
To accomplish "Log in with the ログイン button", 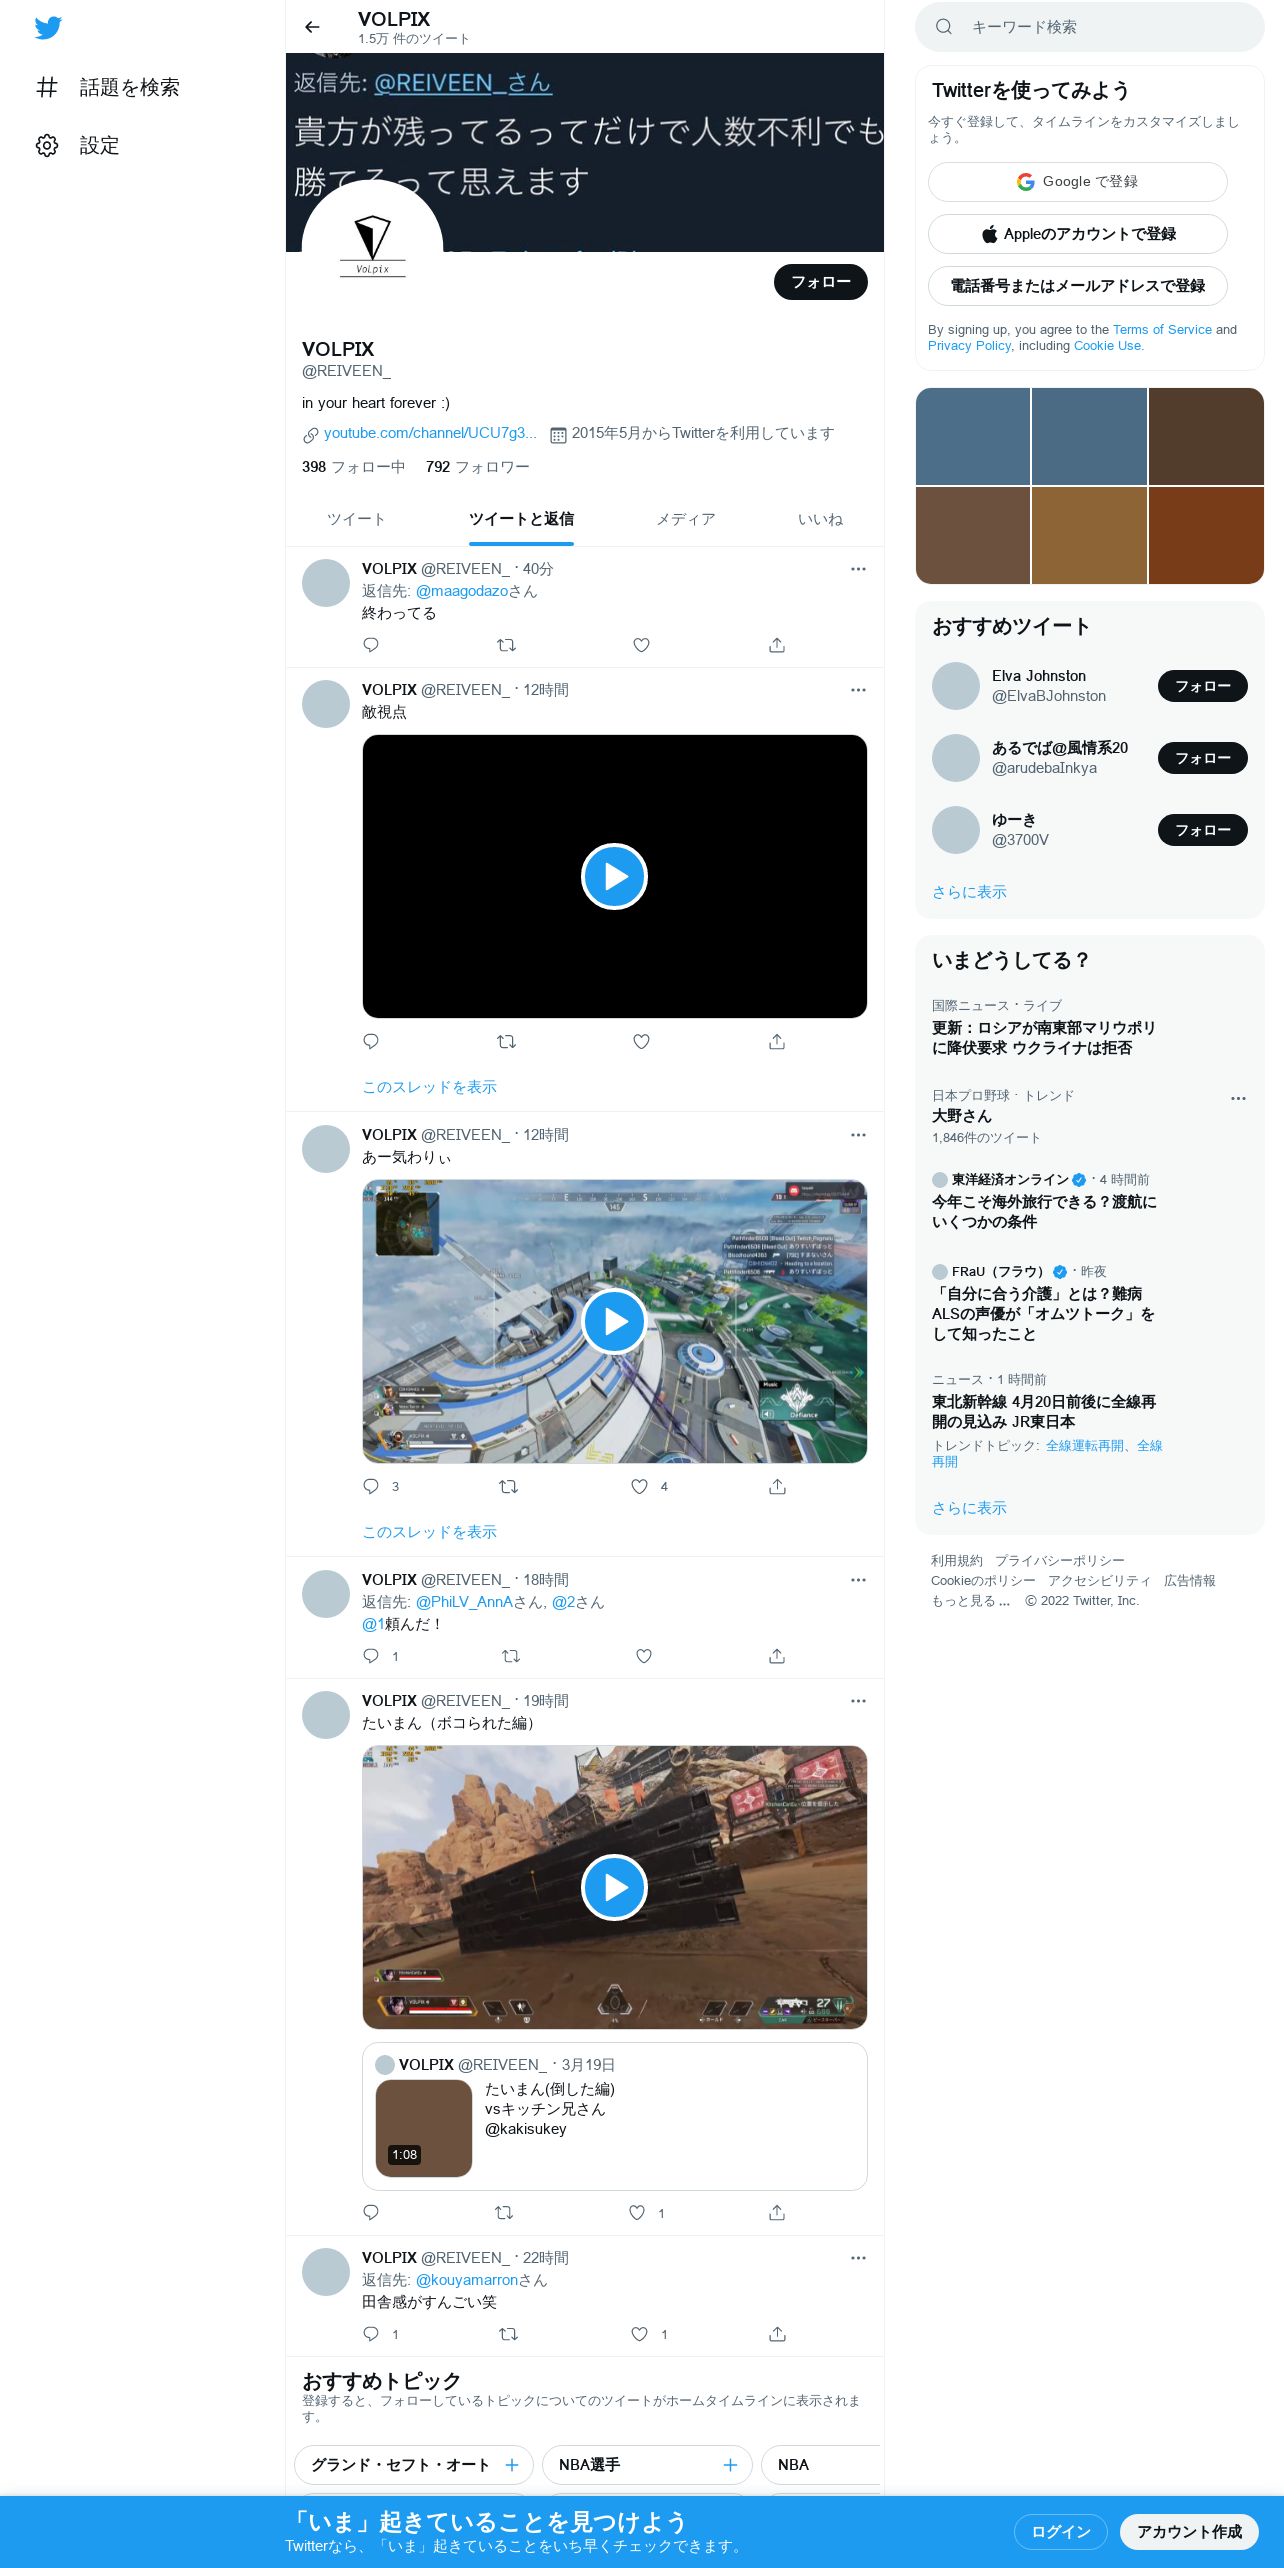I will coord(1061,2532).
